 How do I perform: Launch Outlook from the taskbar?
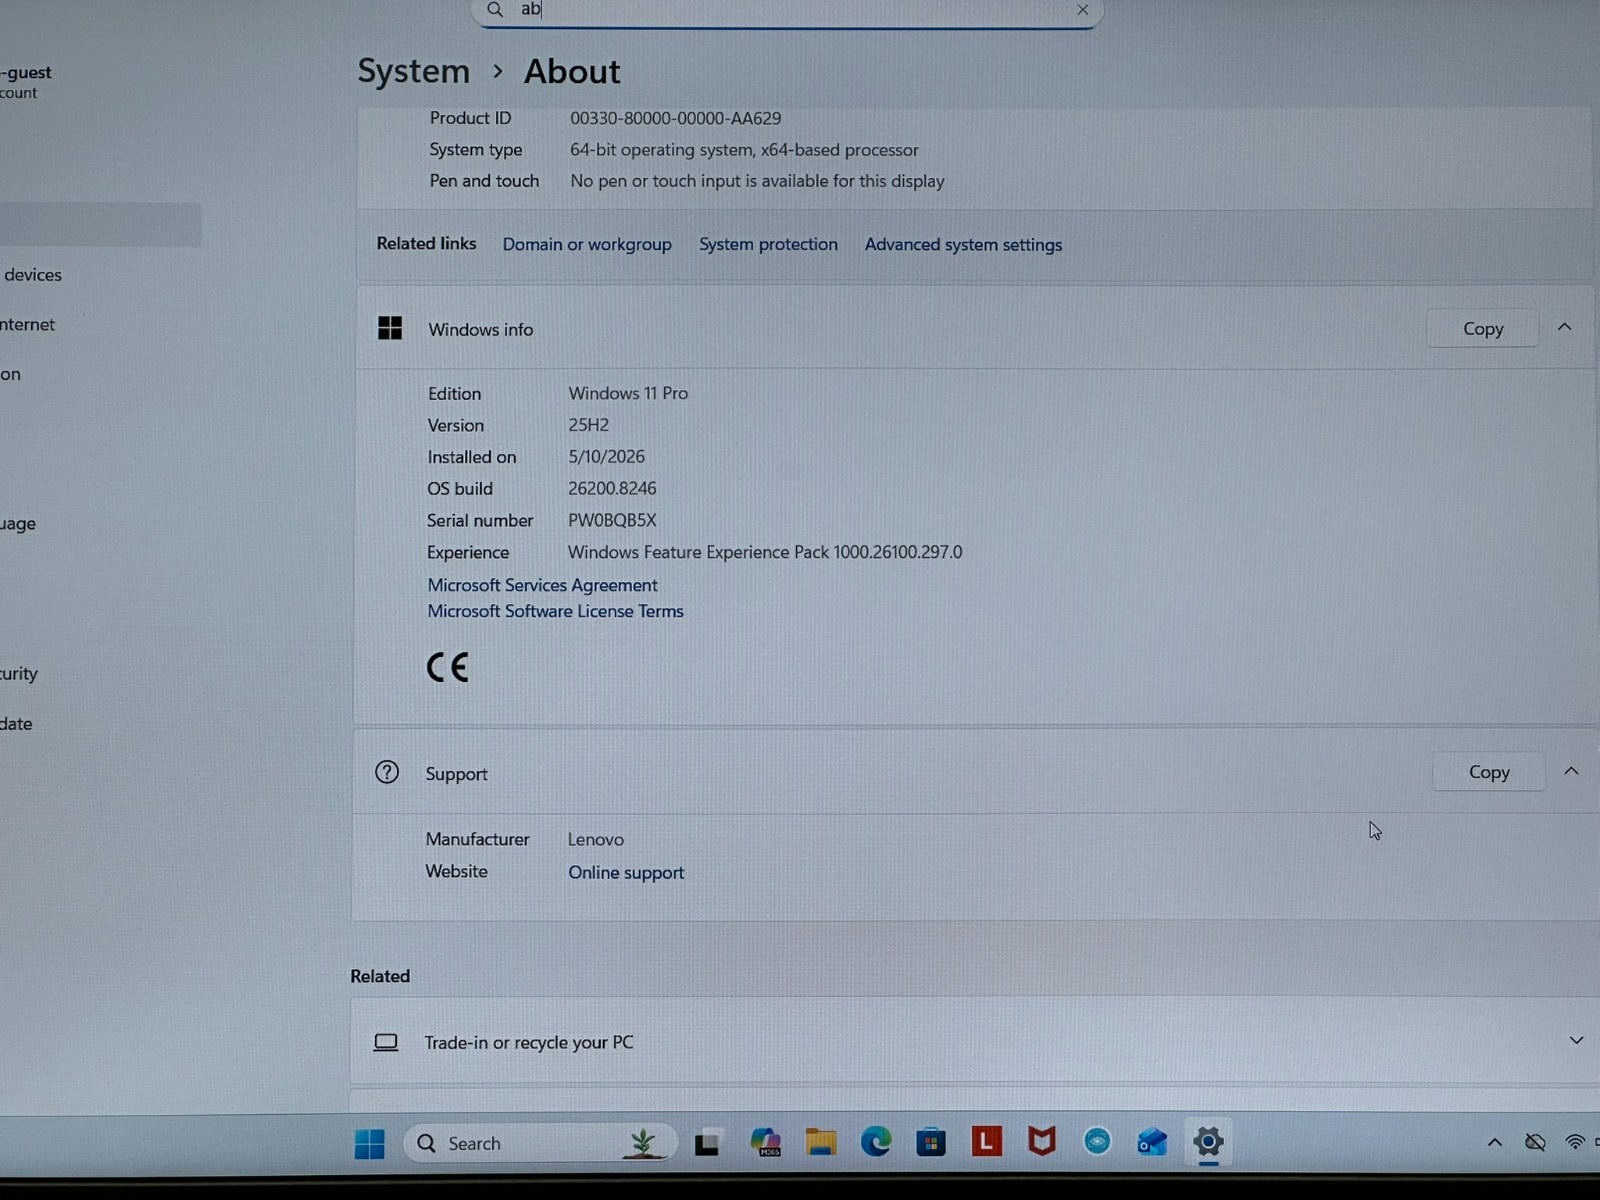click(x=1152, y=1141)
